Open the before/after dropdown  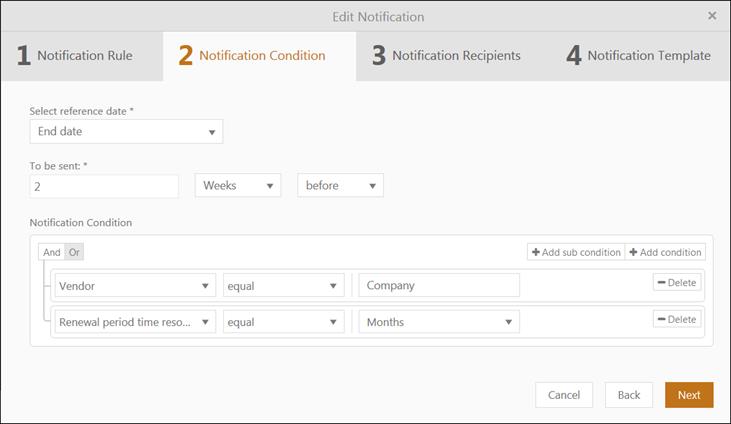click(340, 186)
